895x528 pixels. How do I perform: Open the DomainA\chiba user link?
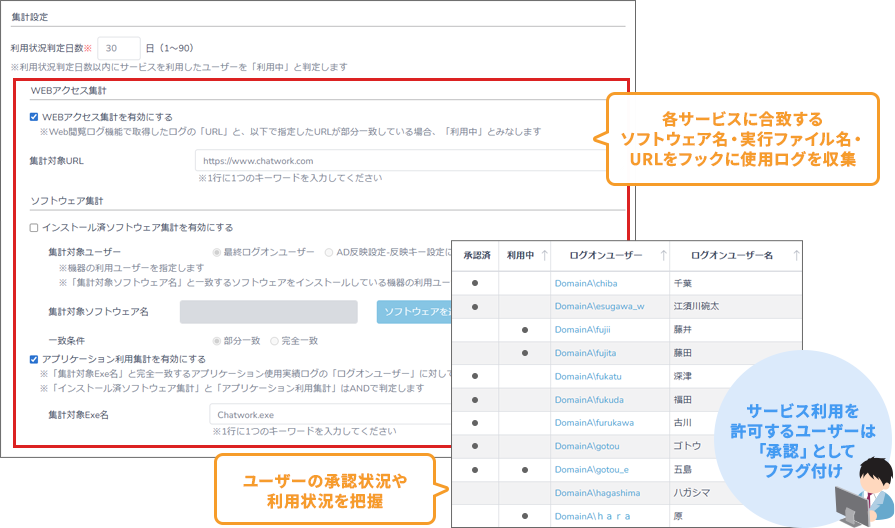[586, 283]
